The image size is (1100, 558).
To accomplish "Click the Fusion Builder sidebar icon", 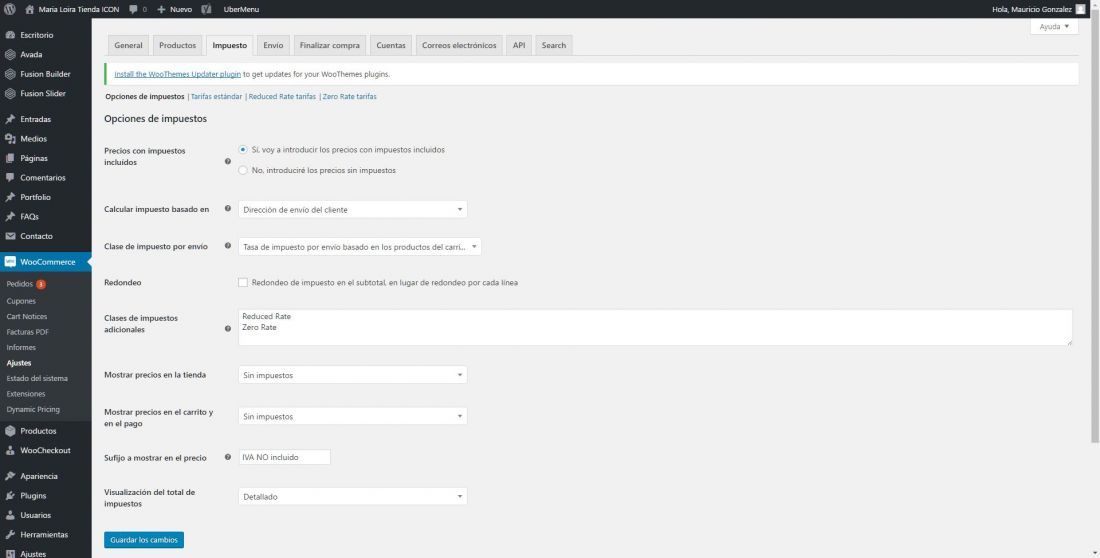I will click(x=10, y=74).
